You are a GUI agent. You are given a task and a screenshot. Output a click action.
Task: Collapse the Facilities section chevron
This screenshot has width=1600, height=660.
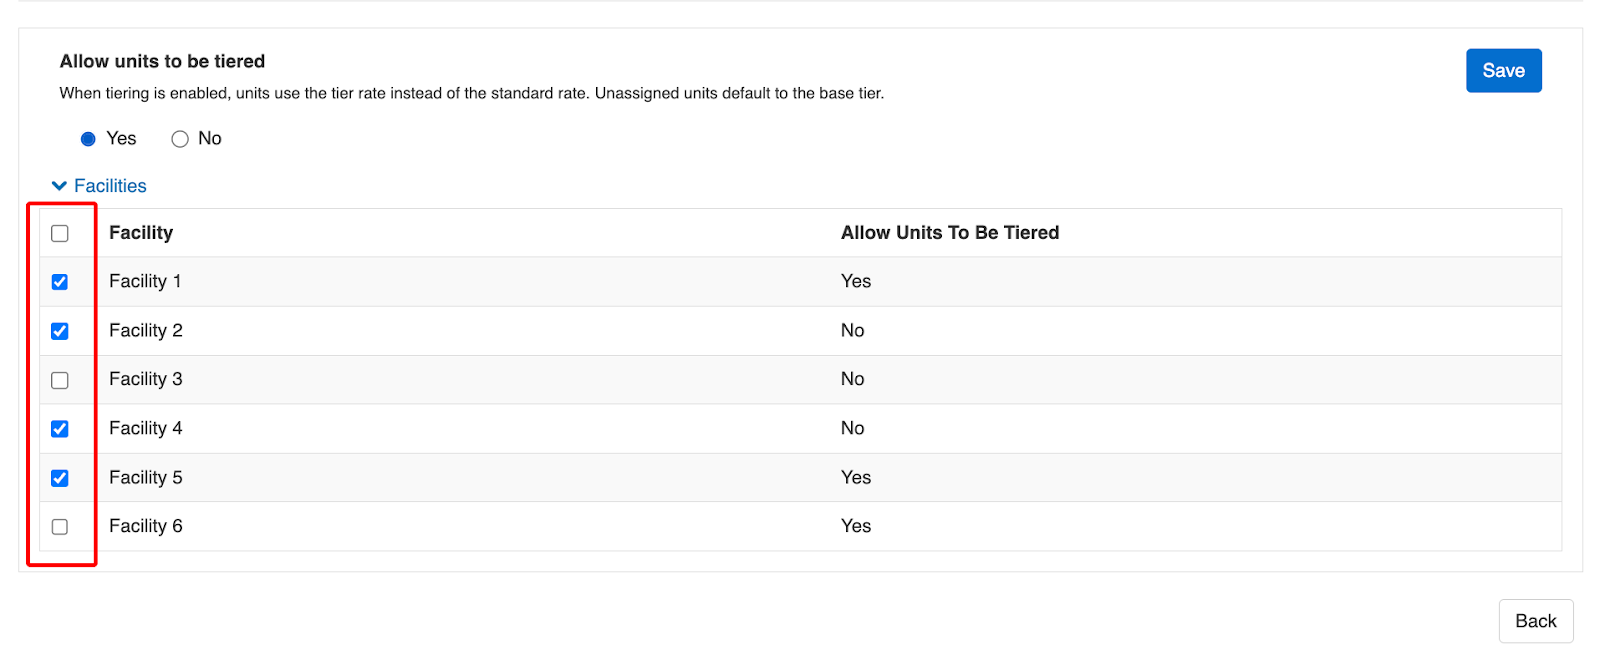click(x=59, y=186)
